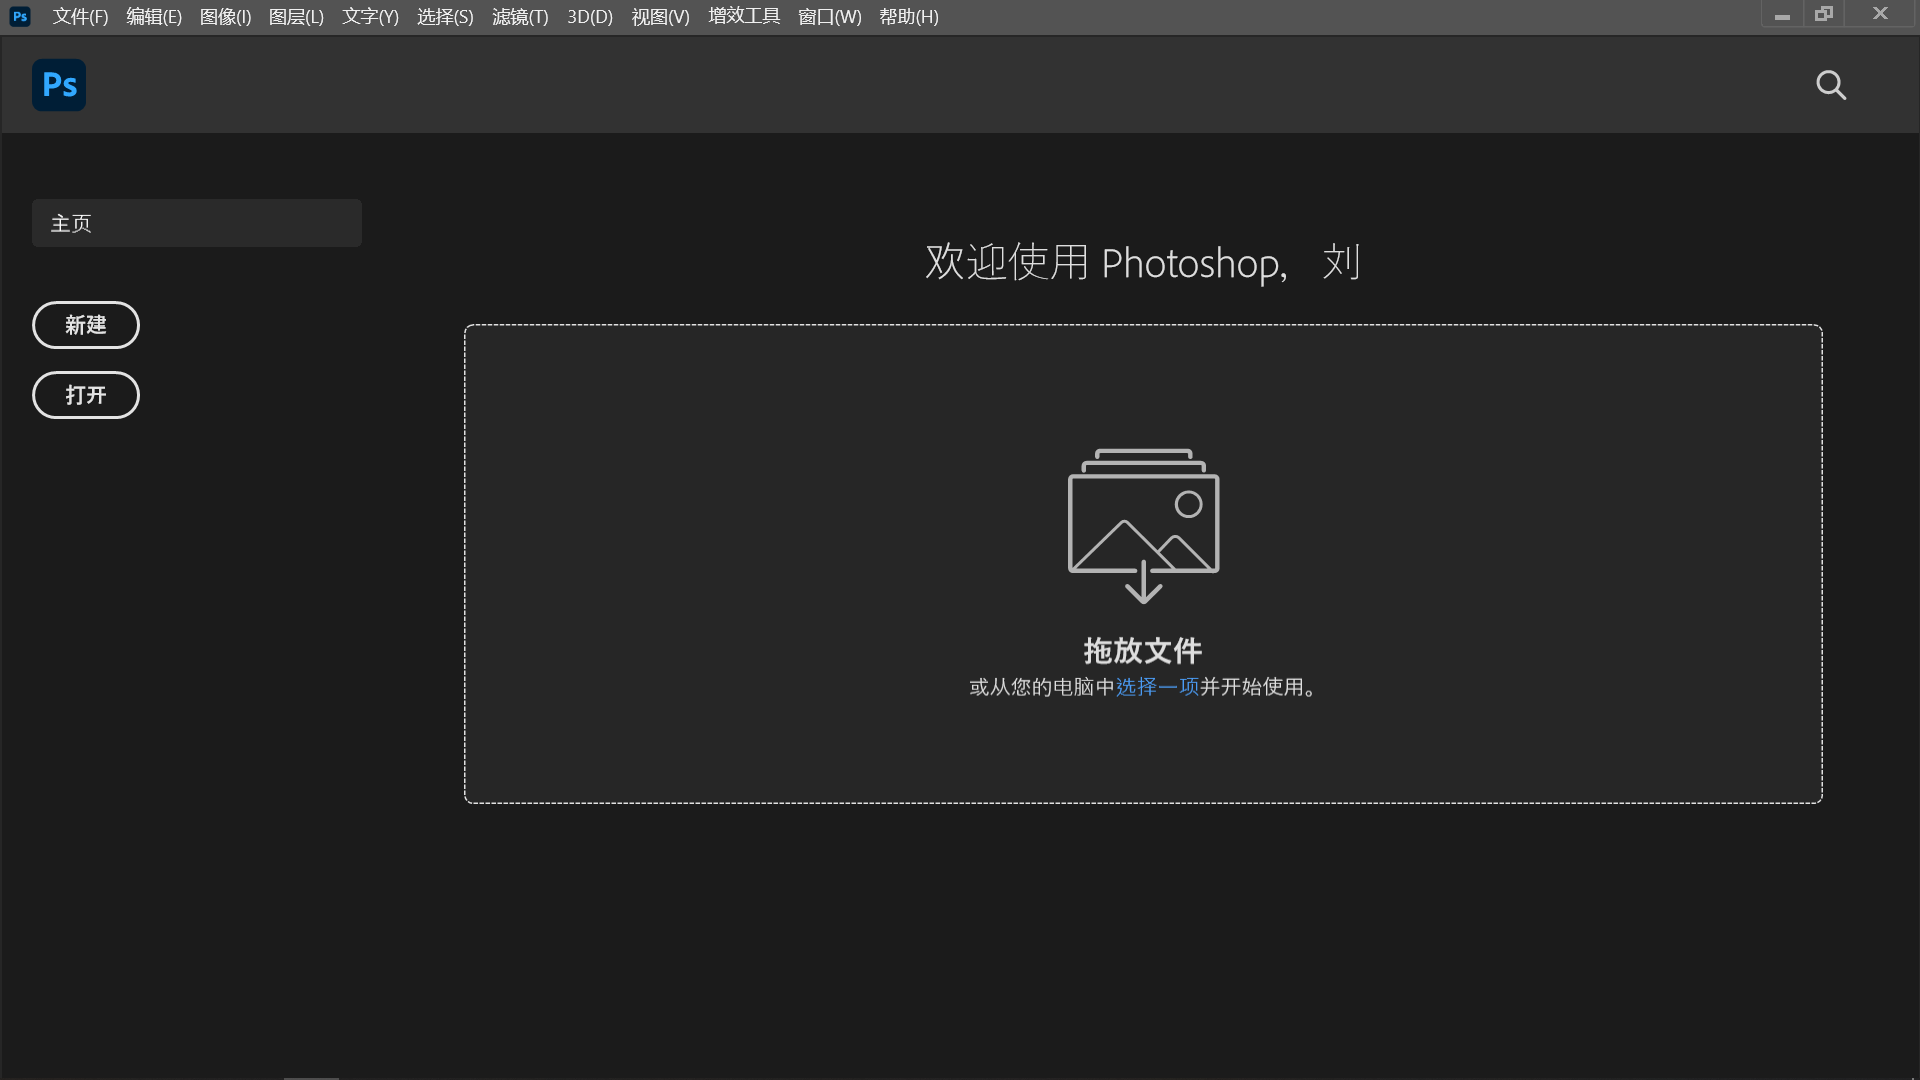Open the 图层(L) menu
The image size is (1920, 1080).
295,16
